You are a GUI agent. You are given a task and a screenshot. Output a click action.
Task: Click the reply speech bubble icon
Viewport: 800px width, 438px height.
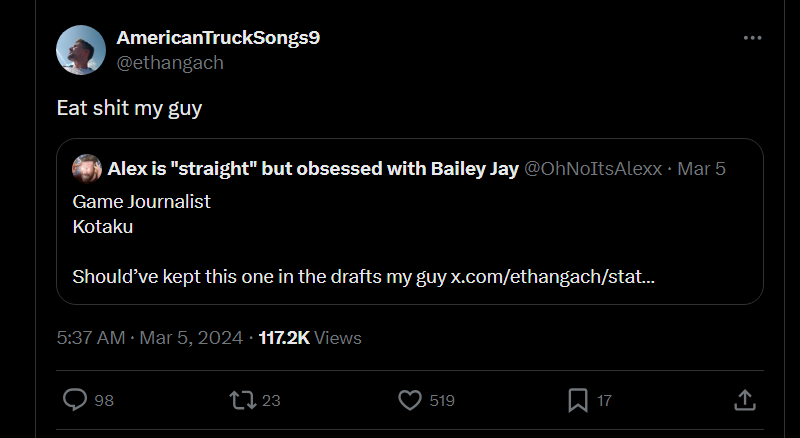point(75,400)
